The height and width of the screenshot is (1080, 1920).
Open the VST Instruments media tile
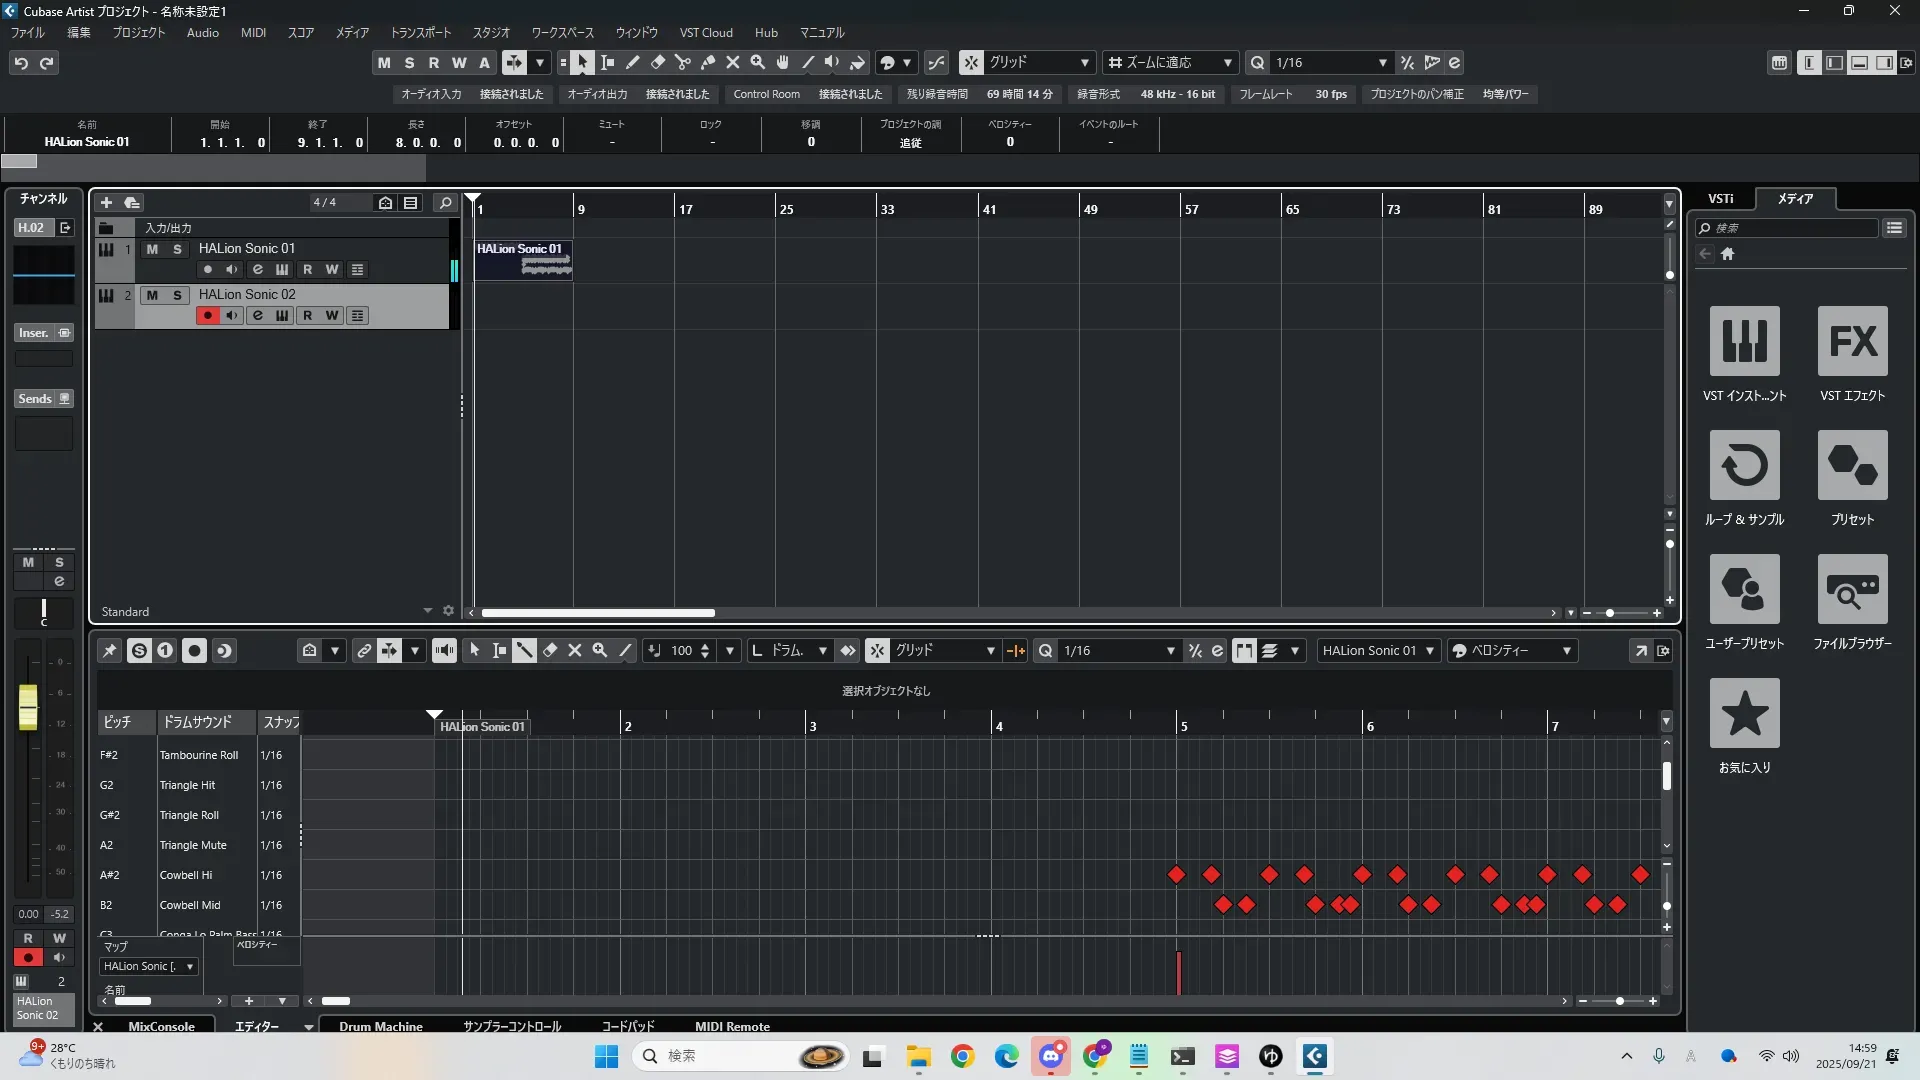pyautogui.click(x=1744, y=341)
